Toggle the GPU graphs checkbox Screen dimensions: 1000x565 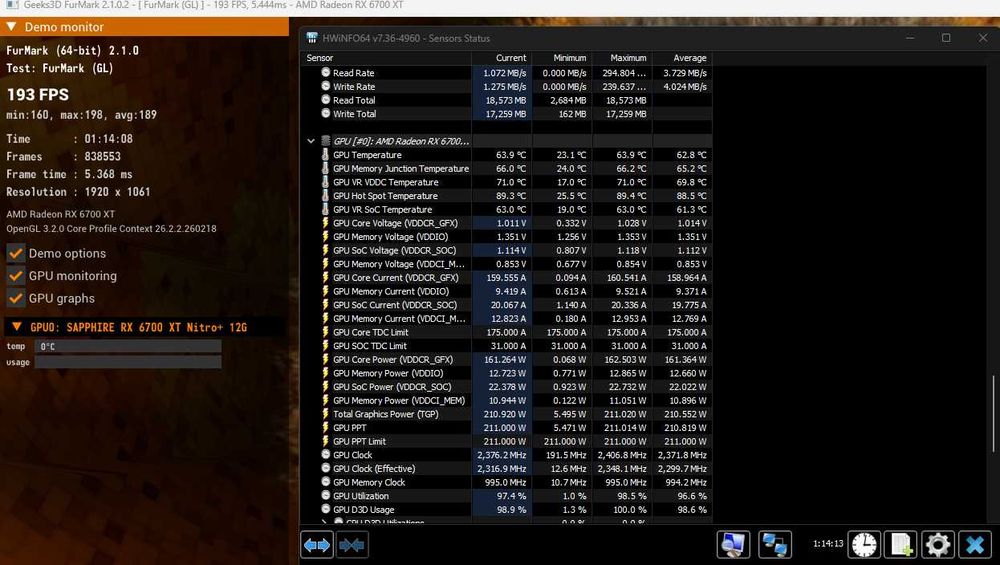pyautogui.click(x=16, y=298)
